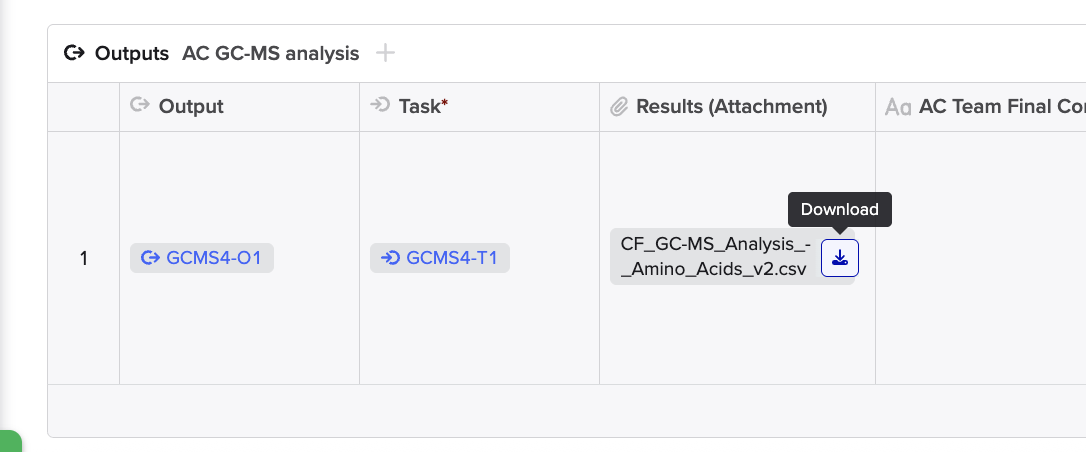Click the Task column header icon

pyautogui.click(x=380, y=105)
